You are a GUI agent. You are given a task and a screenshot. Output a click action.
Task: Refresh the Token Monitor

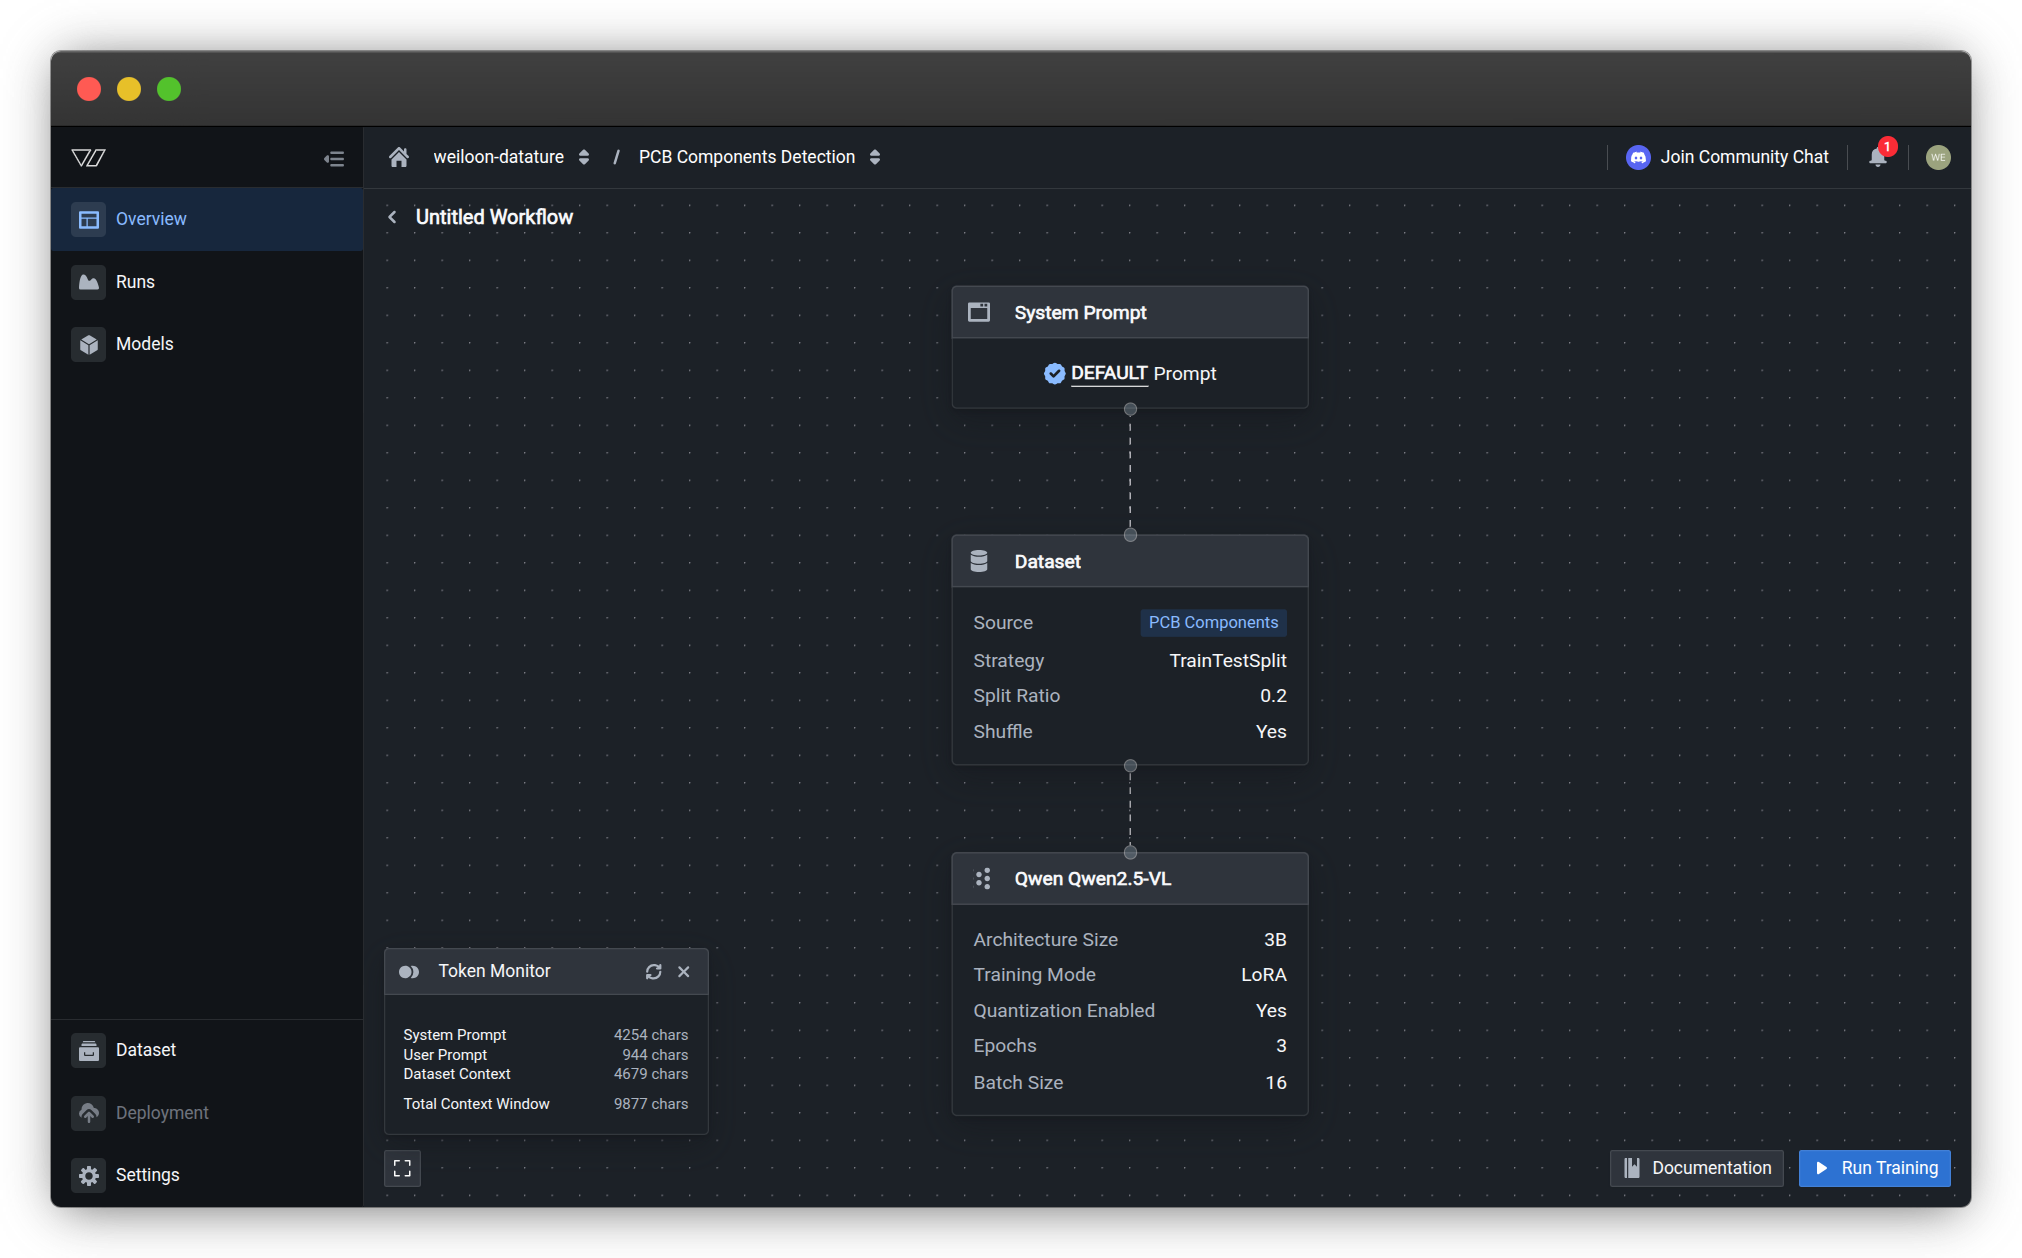653,972
